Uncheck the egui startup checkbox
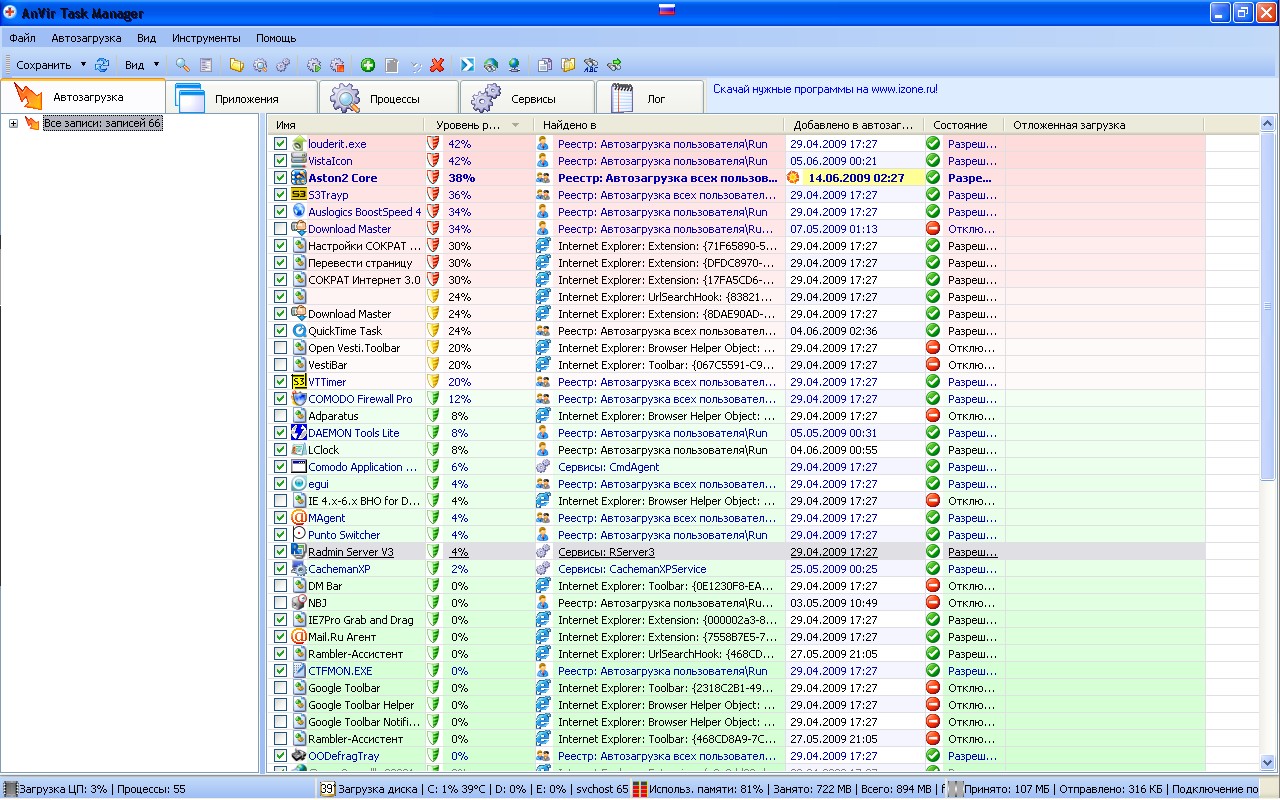This screenshot has width=1280, height=800. pos(281,484)
